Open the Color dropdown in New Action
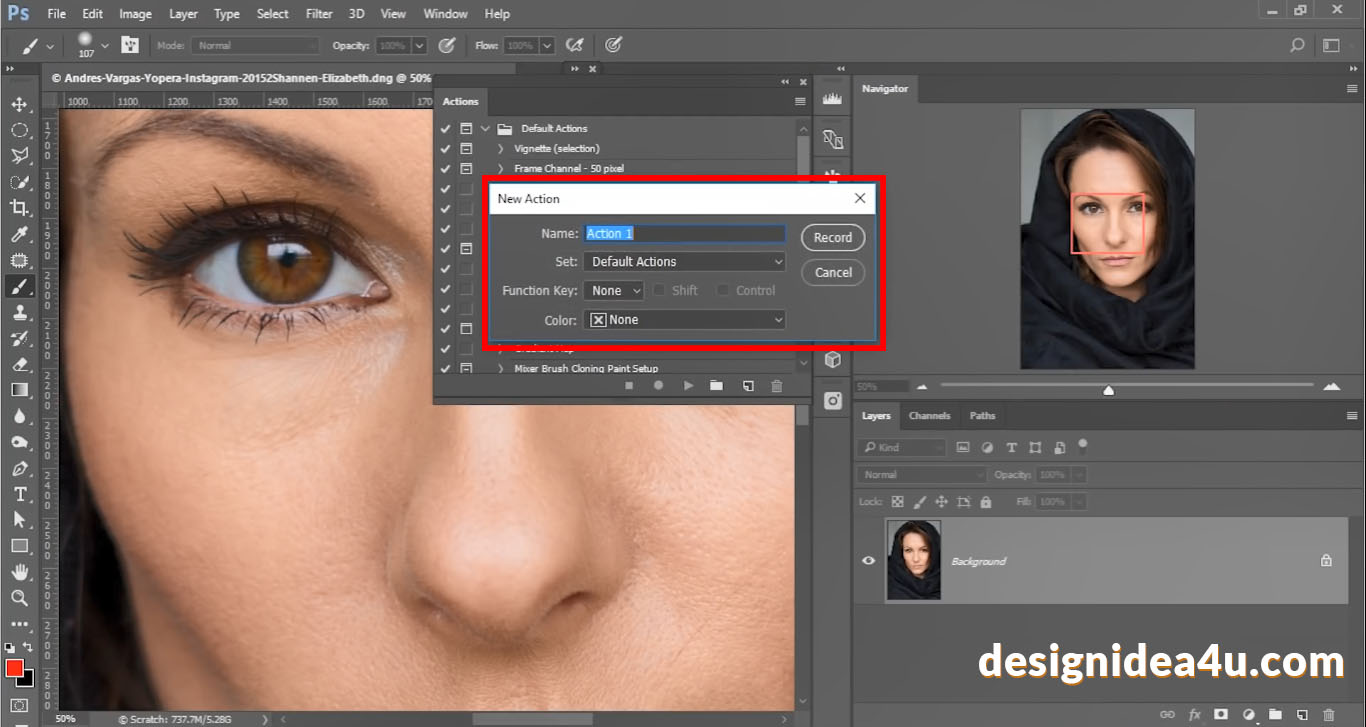This screenshot has height=727, width=1366. point(684,320)
